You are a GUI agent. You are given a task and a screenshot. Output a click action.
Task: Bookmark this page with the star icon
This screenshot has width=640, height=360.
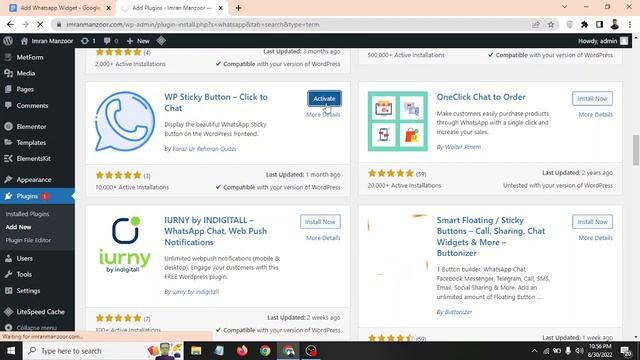tap(551, 24)
